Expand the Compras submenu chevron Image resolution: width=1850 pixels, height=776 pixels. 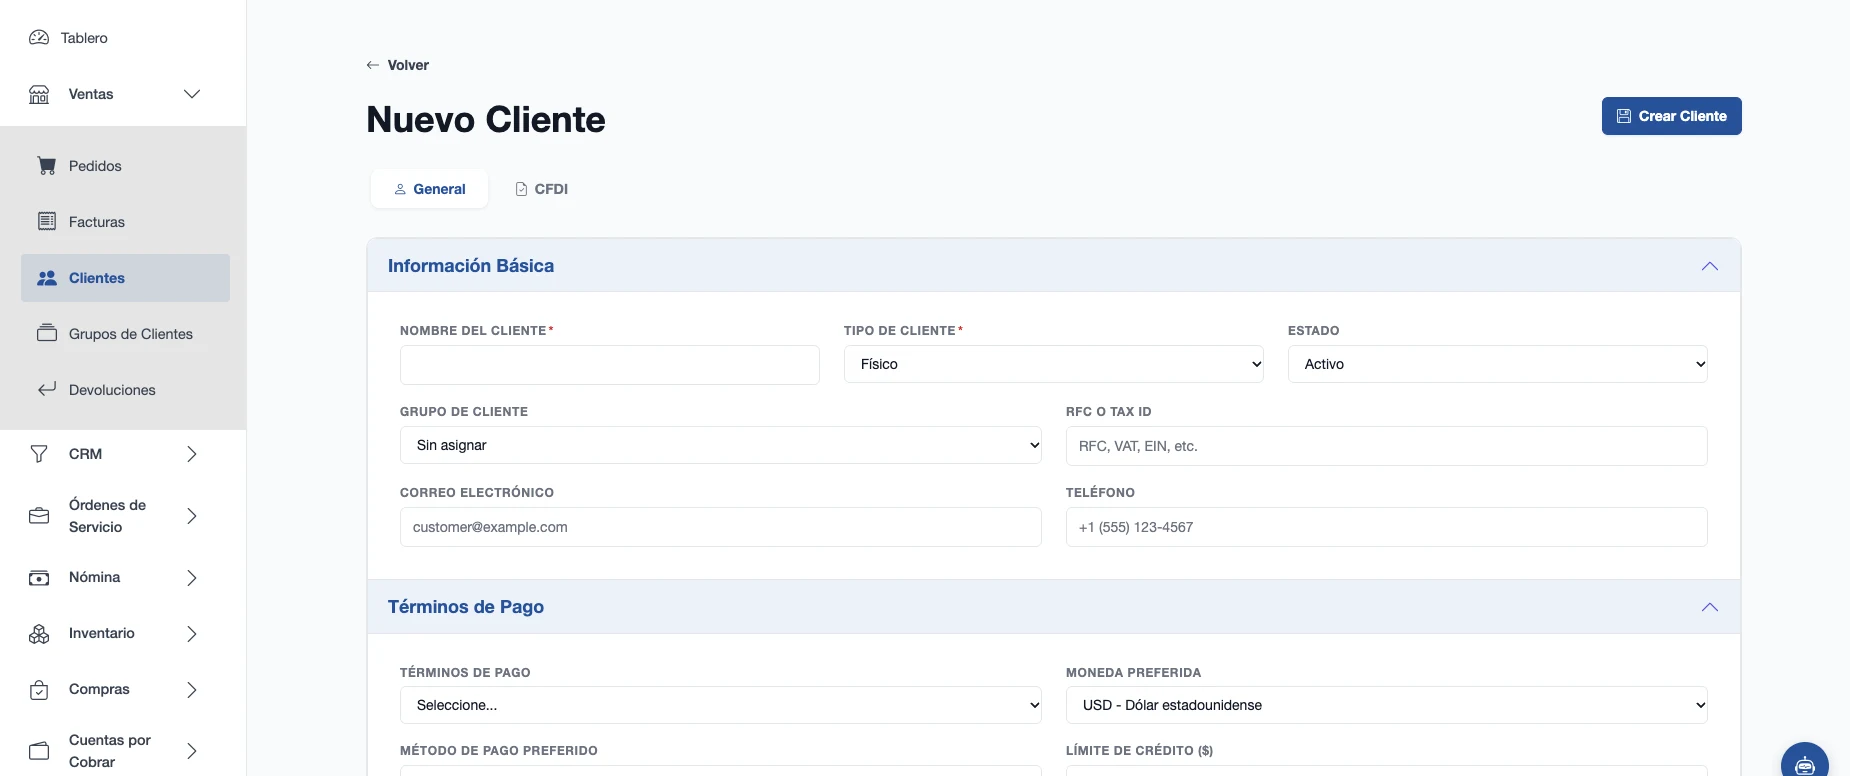click(192, 690)
